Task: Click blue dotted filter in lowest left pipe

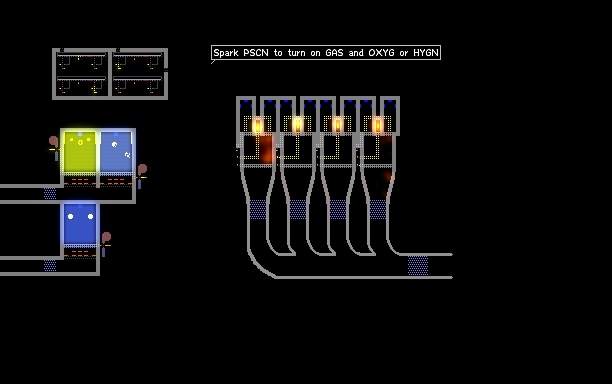Action: click(x=50, y=266)
